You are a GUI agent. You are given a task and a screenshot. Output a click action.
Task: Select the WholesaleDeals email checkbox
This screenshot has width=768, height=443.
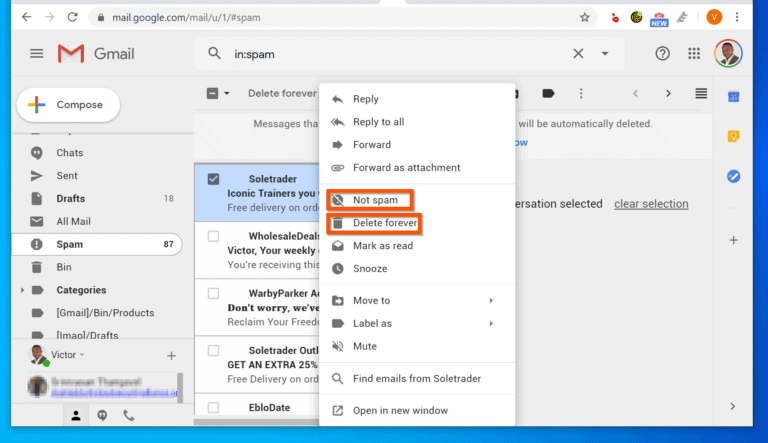[x=213, y=236]
